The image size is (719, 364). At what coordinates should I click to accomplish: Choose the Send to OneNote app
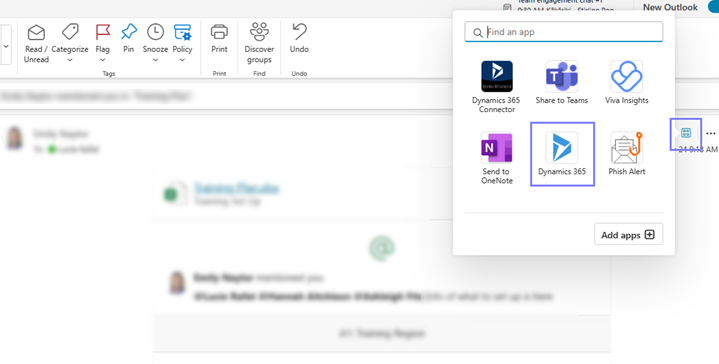click(x=497, y=158)
